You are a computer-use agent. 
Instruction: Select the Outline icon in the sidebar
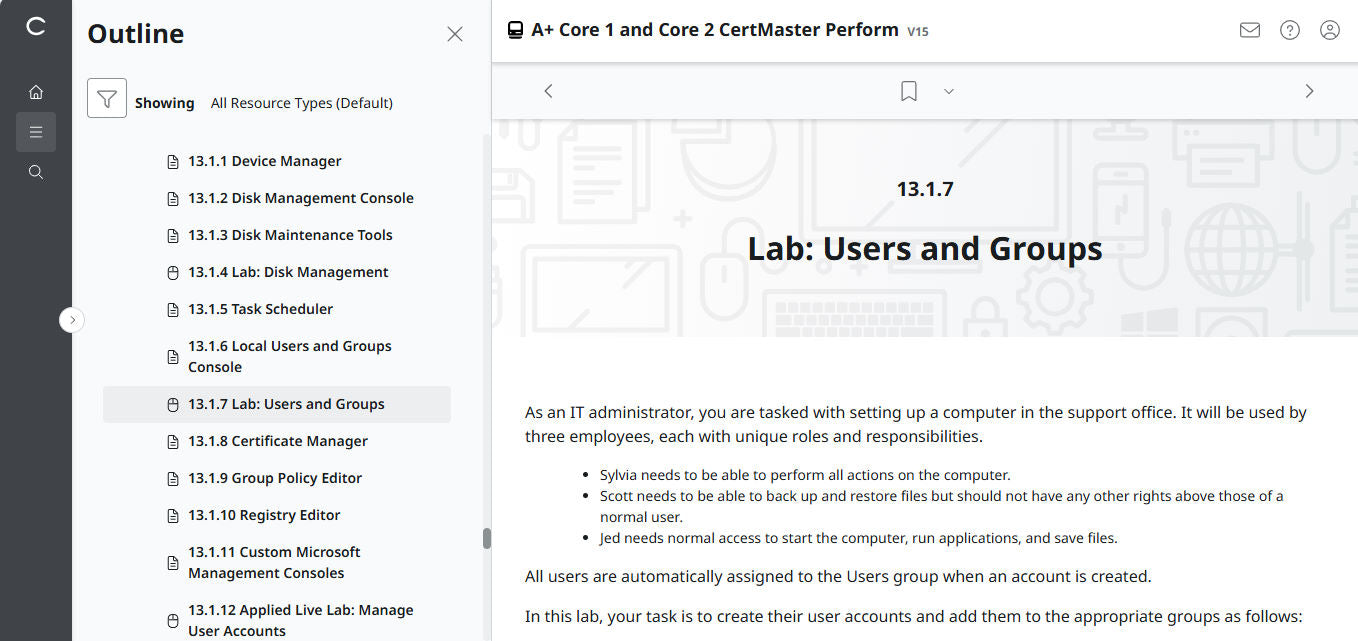[x=36, y=131]
